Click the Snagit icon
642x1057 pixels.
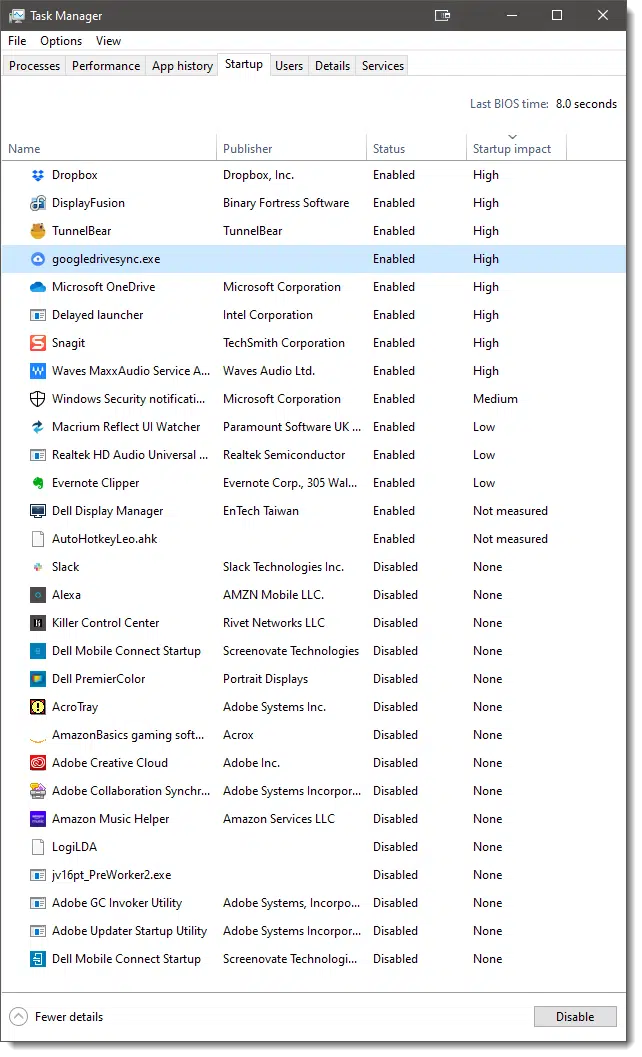[38, 343]
